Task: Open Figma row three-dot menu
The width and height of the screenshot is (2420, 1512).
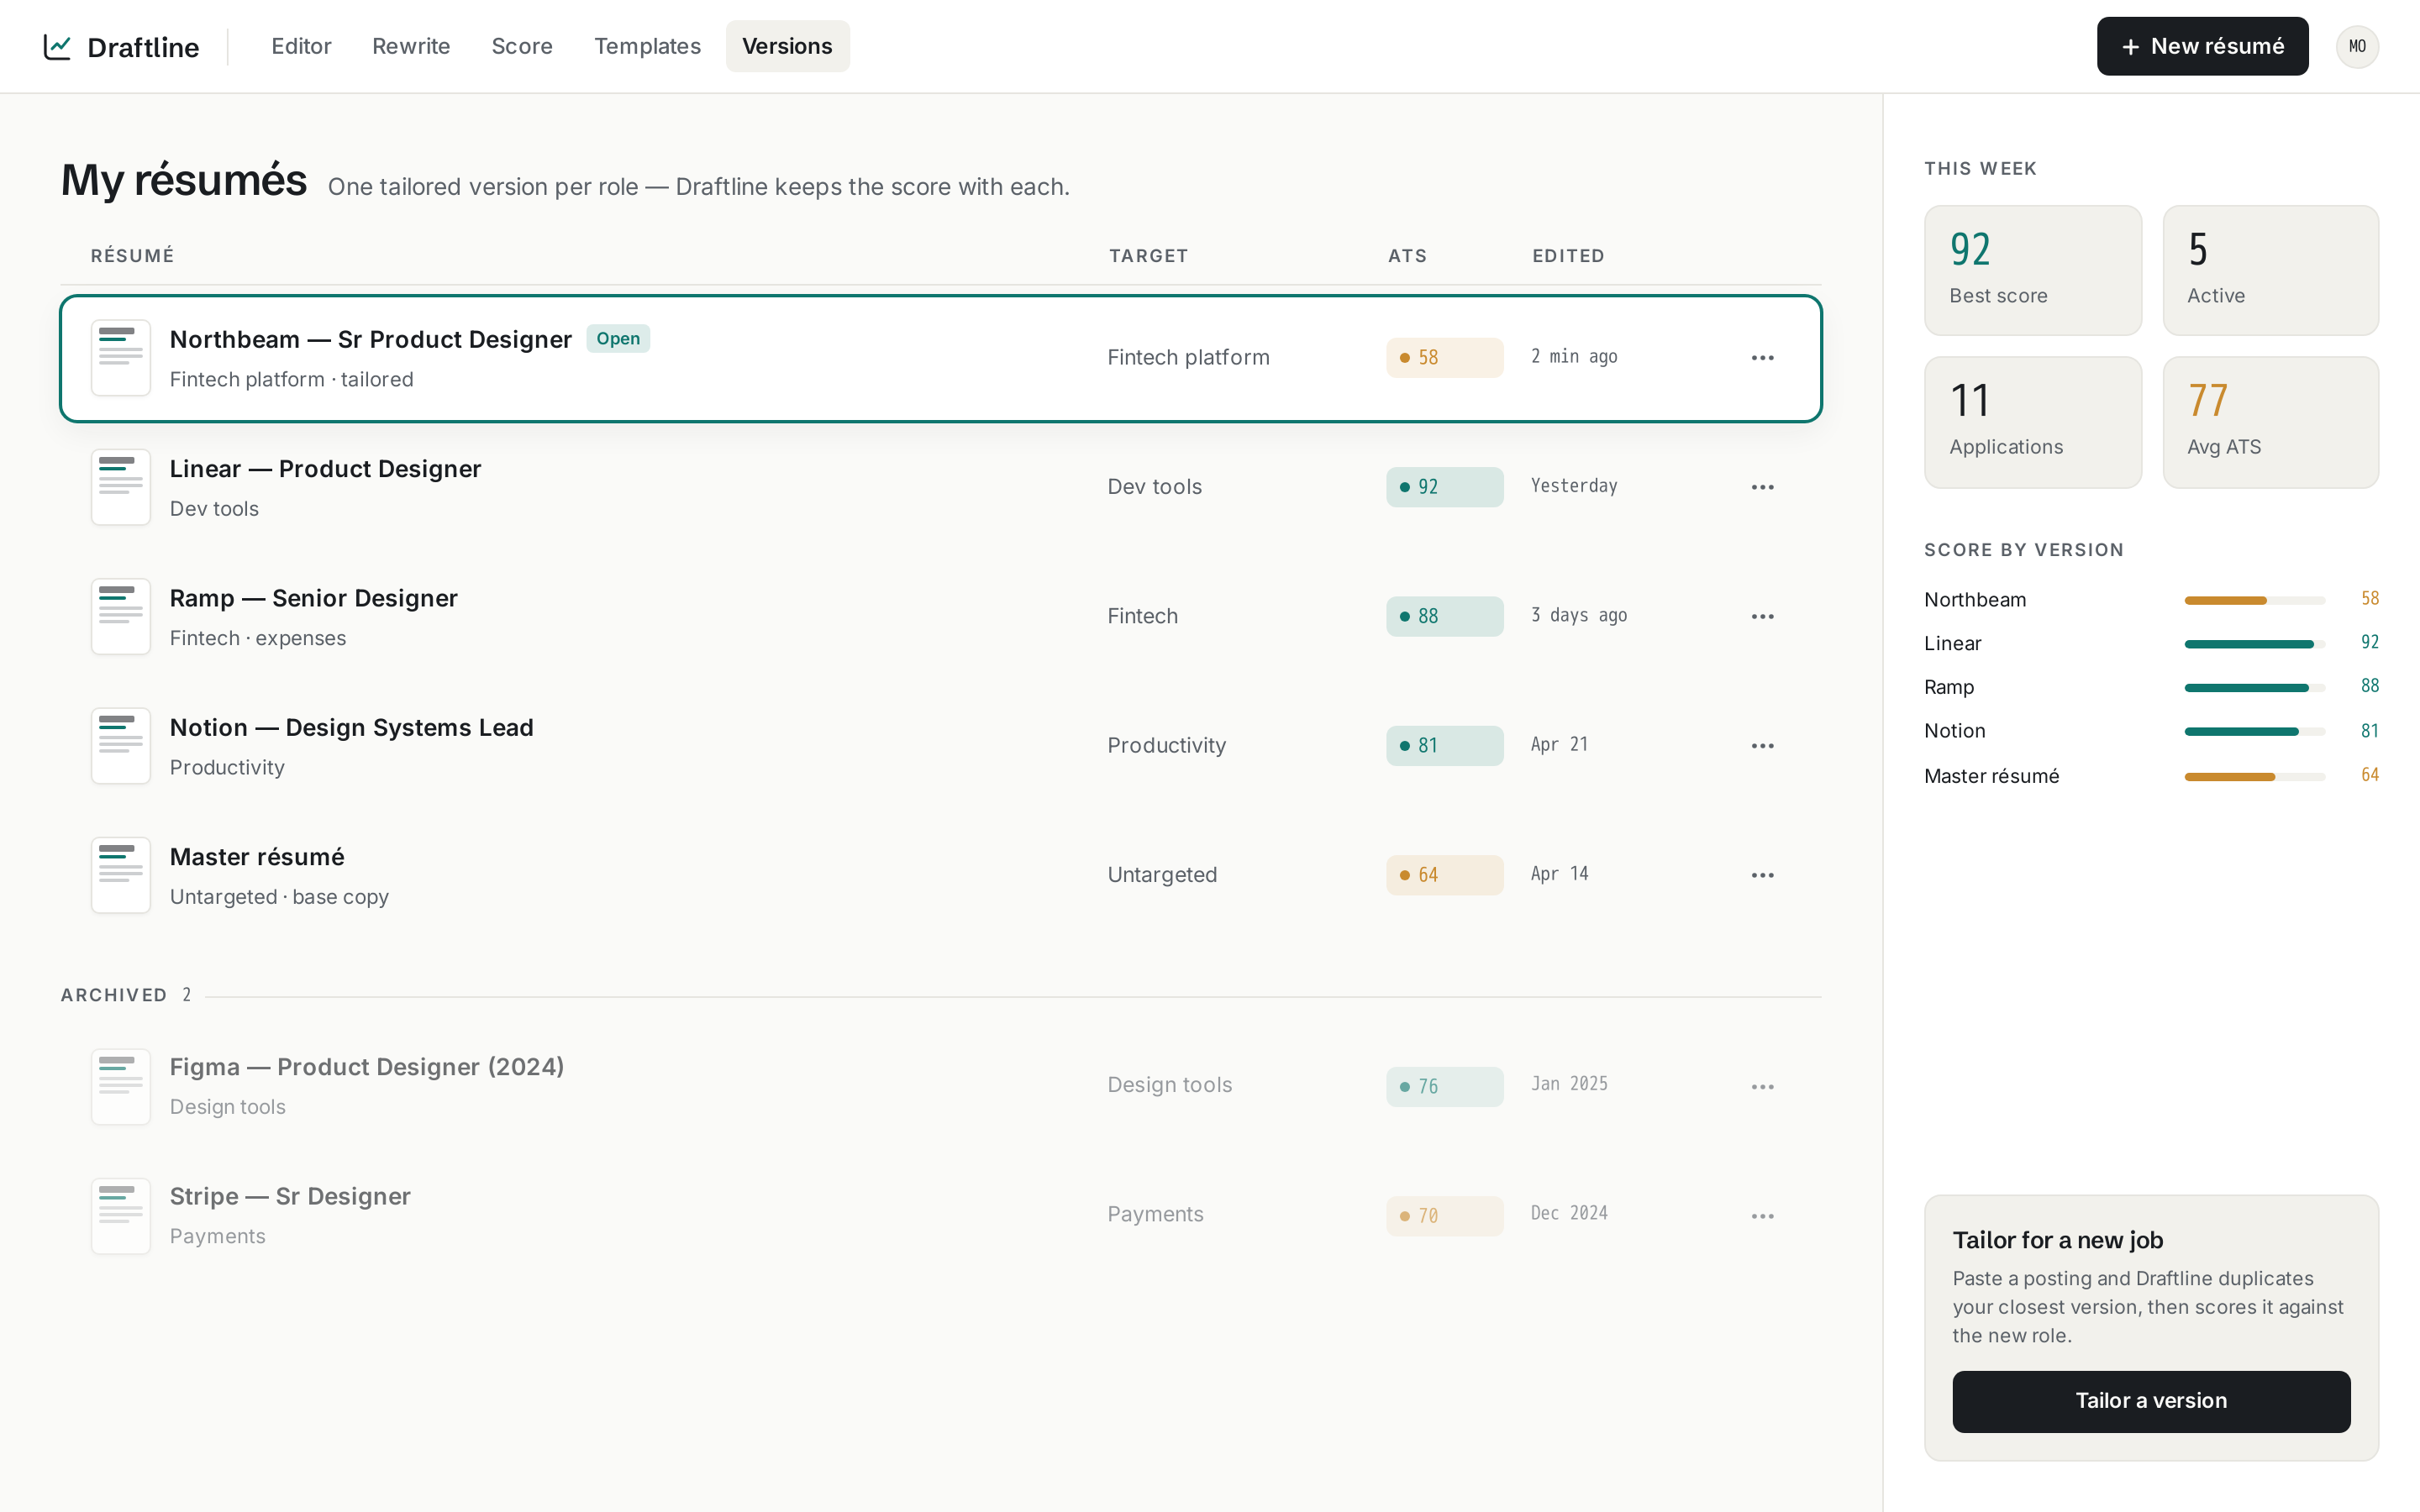Action: coord(1762,1087)
